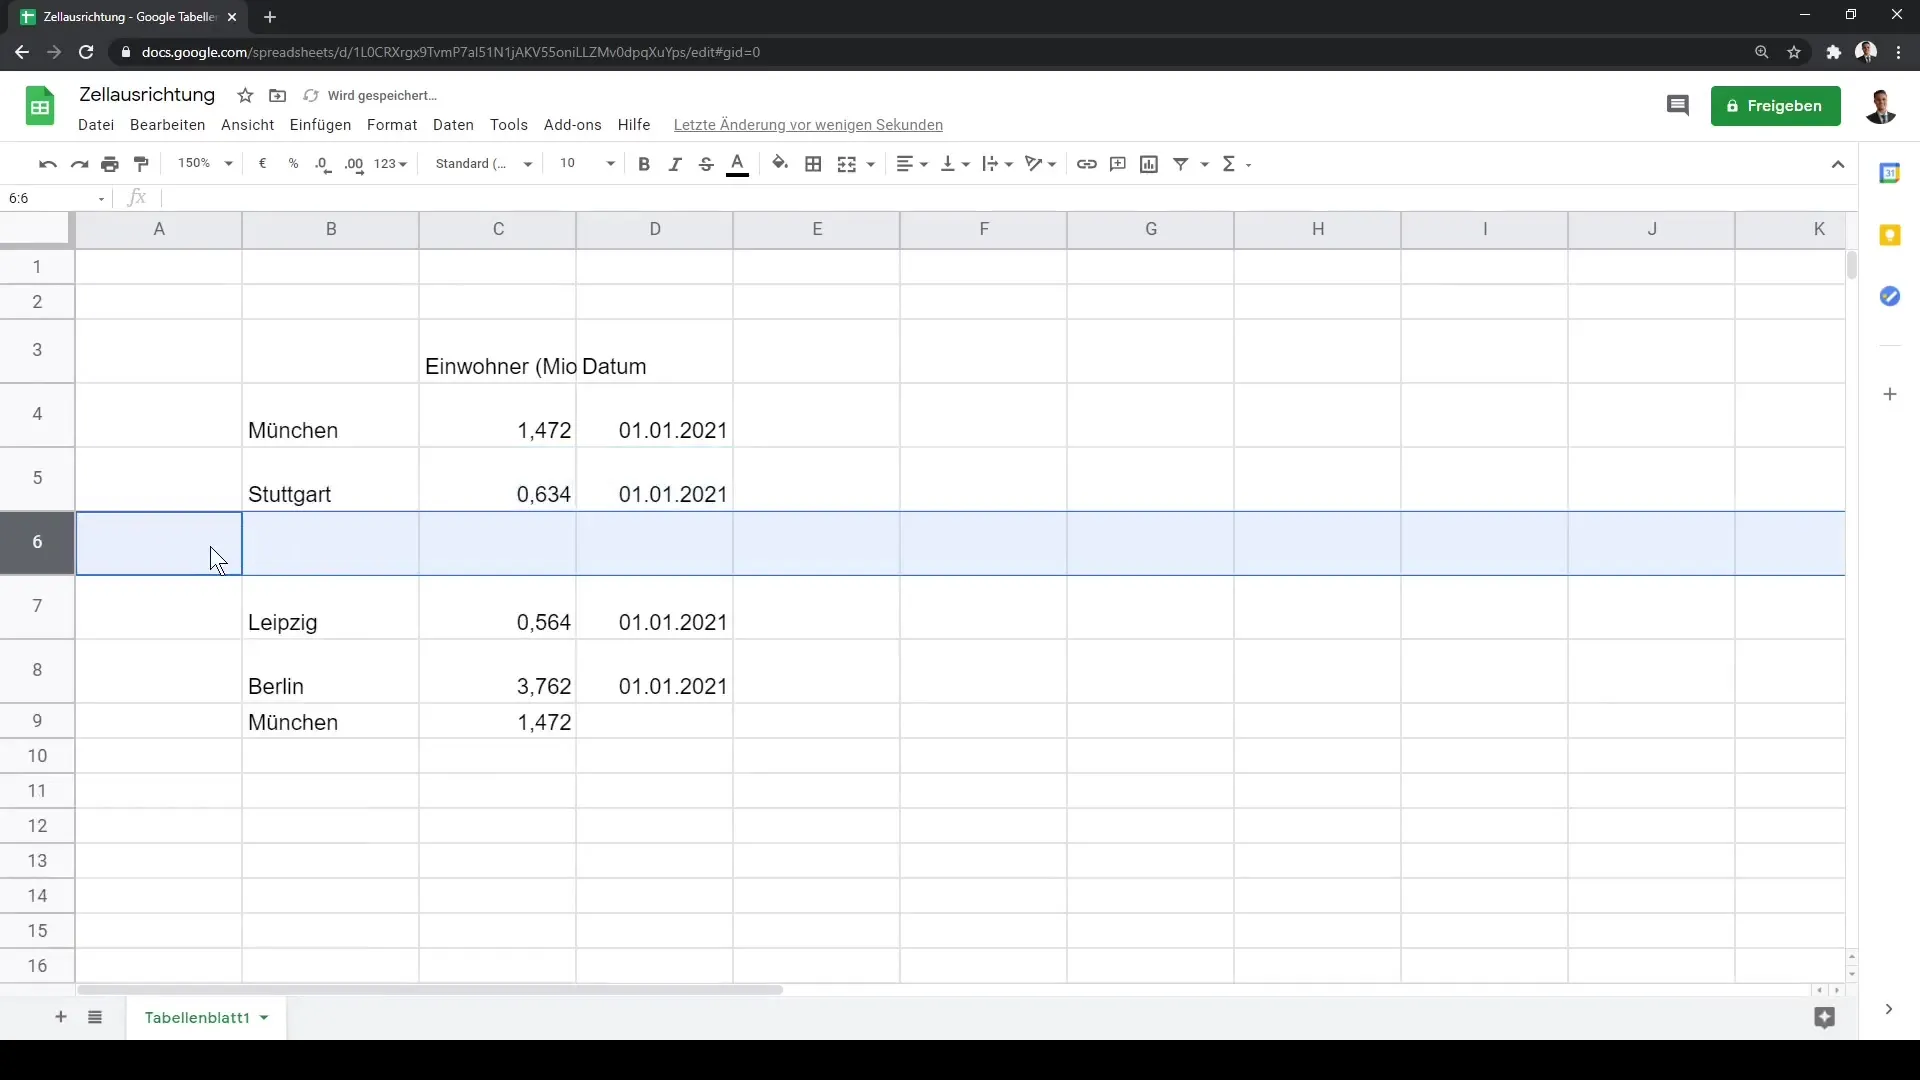Click Letzte Änderung vor wenigen Sekunden link
This screenshot has width=1920, height=1080.
[x=808, y=125]
